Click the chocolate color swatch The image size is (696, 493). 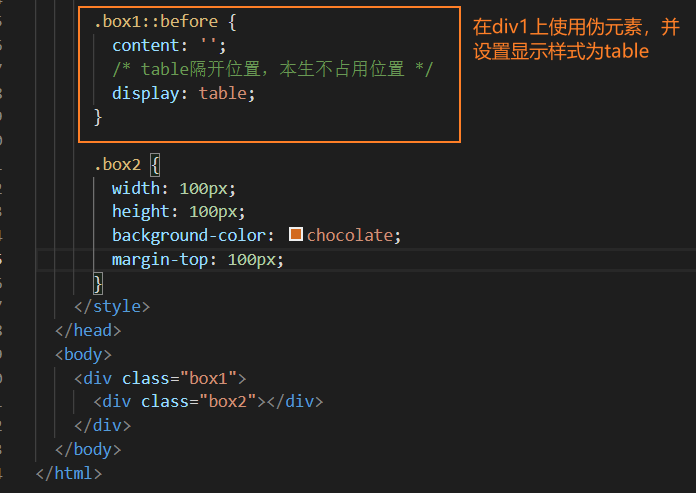(296, 234)
